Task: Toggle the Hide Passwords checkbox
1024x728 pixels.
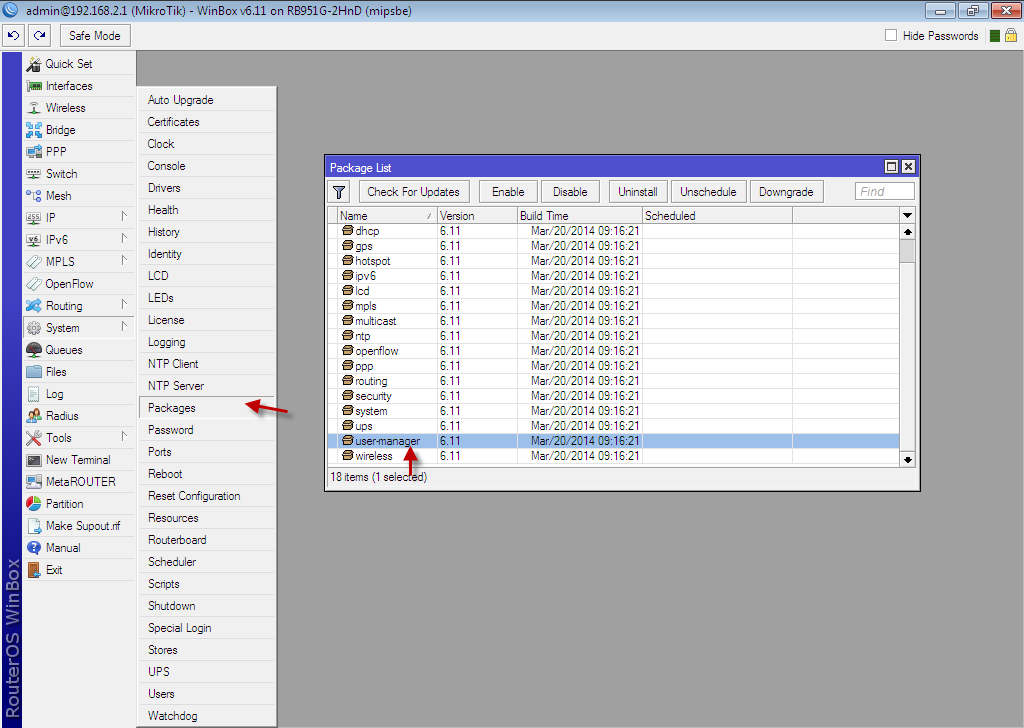Action: click(x=891, y=35)
